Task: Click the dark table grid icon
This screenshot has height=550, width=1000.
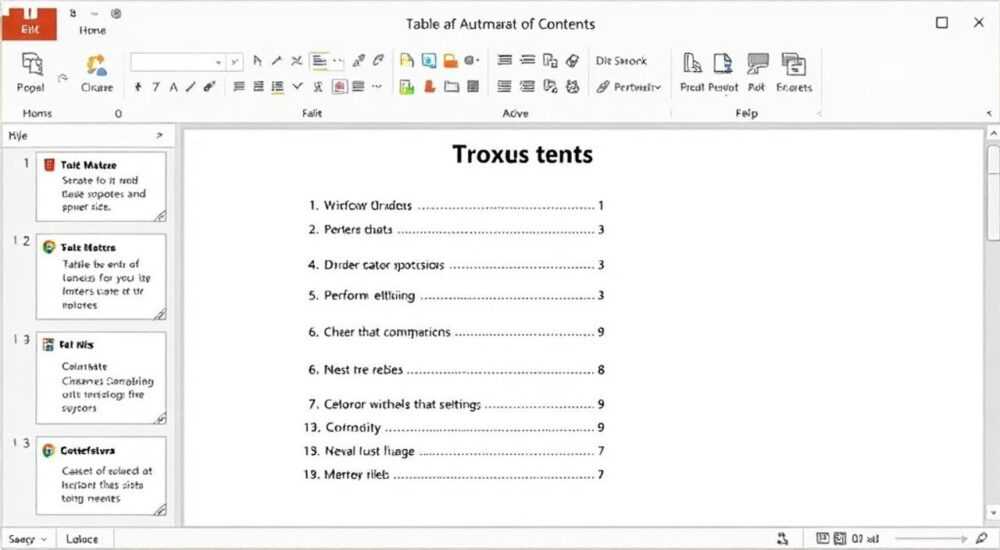Action: (x=473, y=87)
